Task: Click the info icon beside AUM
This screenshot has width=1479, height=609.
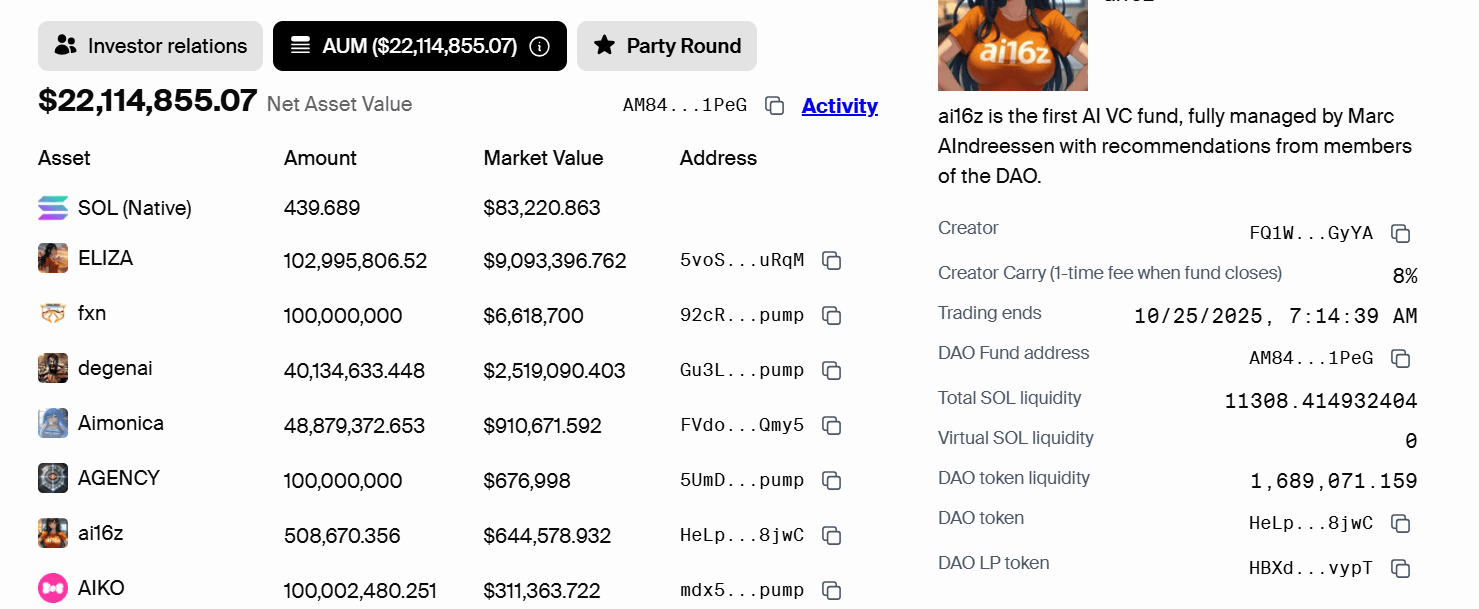Action: tap(540, 46)
